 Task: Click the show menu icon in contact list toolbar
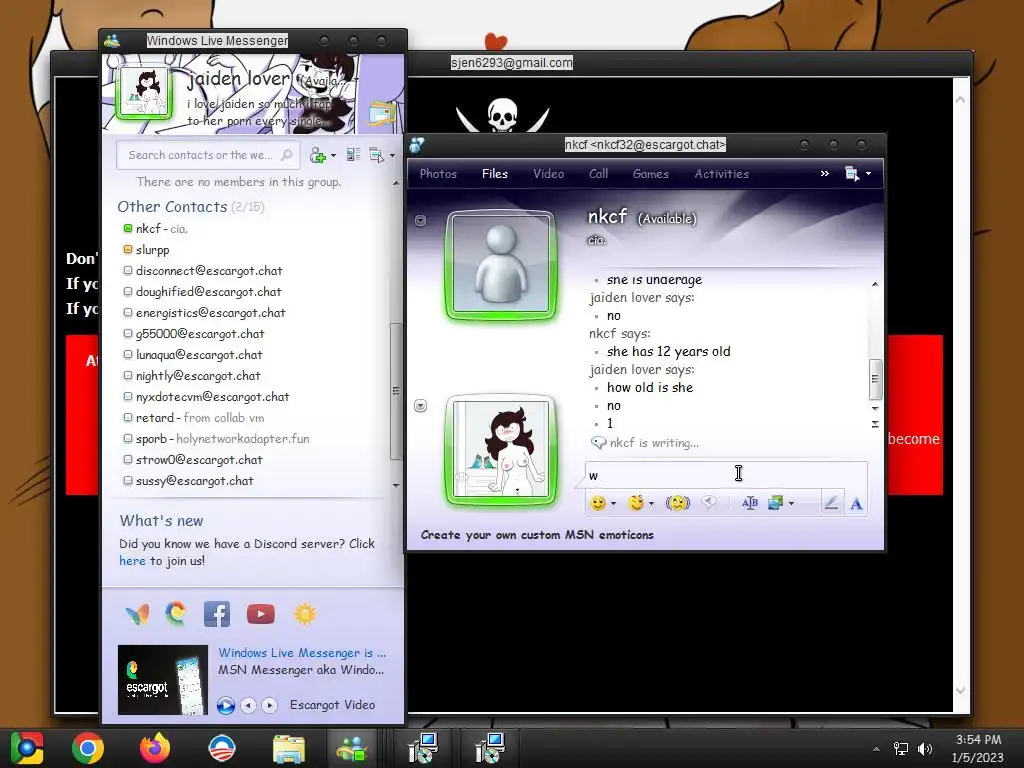pos(377,155)
